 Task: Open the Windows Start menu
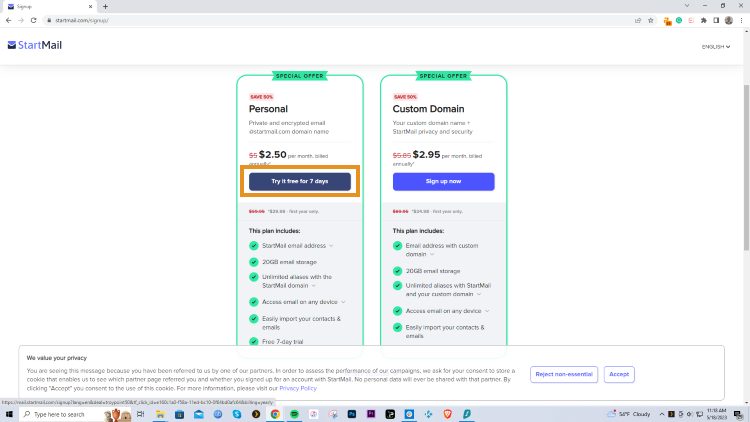9,414
